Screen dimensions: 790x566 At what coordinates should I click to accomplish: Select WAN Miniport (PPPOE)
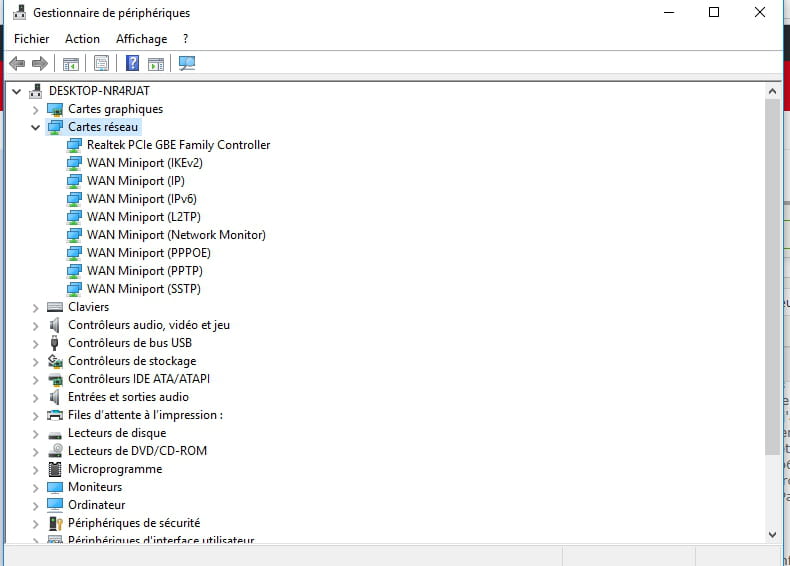coord(149,253)
